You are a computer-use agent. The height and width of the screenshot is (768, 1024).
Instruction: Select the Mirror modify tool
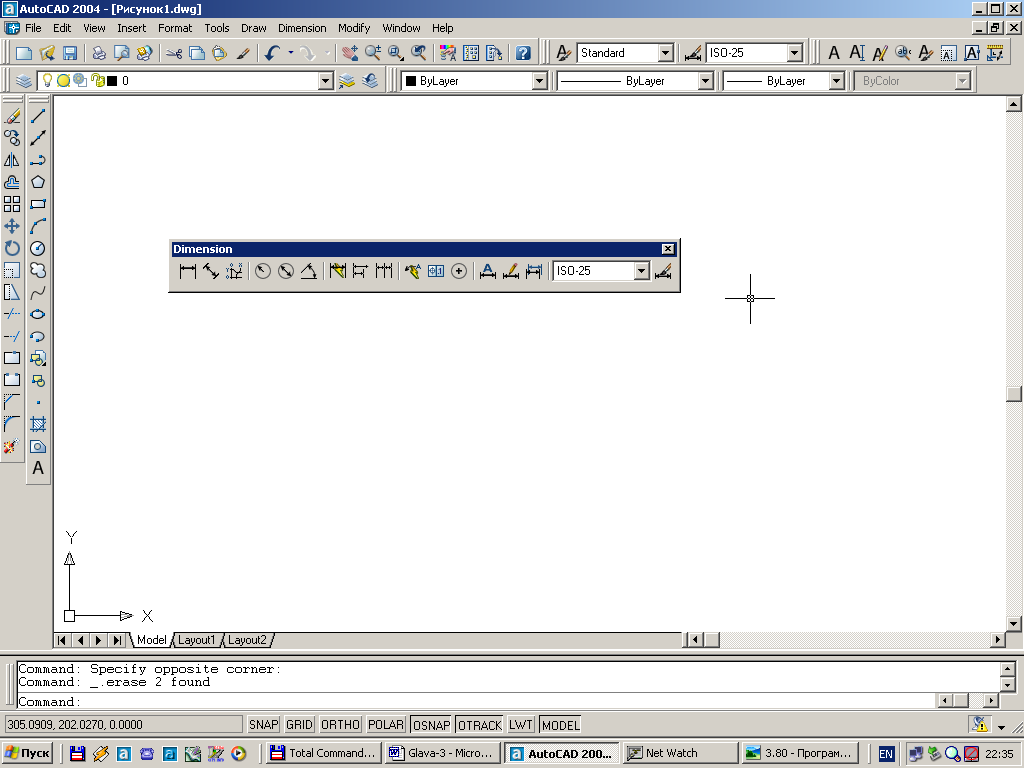(x=12, y=160)
